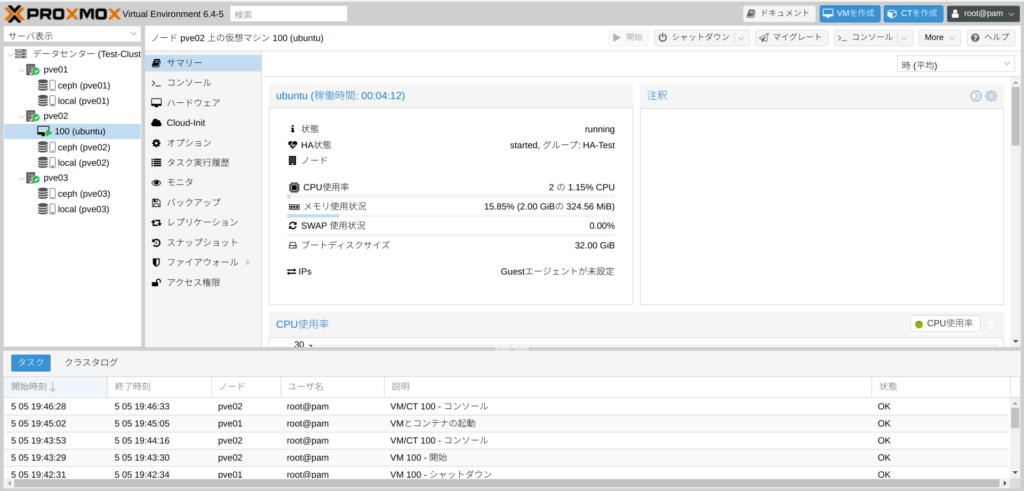
Task: Open タスク実行履歴 menu item
Action: click(203, 163)
